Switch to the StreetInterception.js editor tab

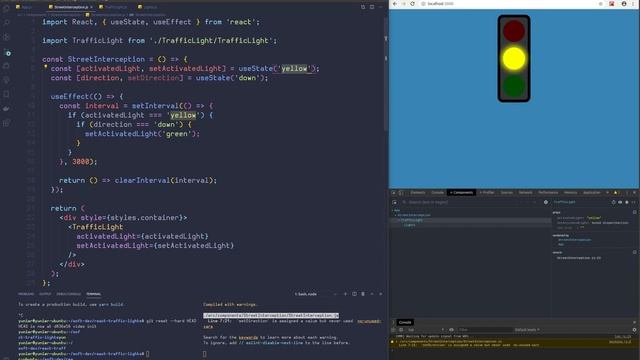point(70,7)
